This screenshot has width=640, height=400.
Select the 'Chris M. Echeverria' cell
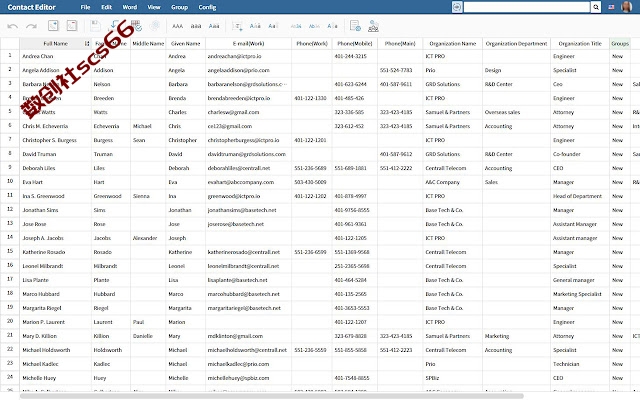click(56, 126)
